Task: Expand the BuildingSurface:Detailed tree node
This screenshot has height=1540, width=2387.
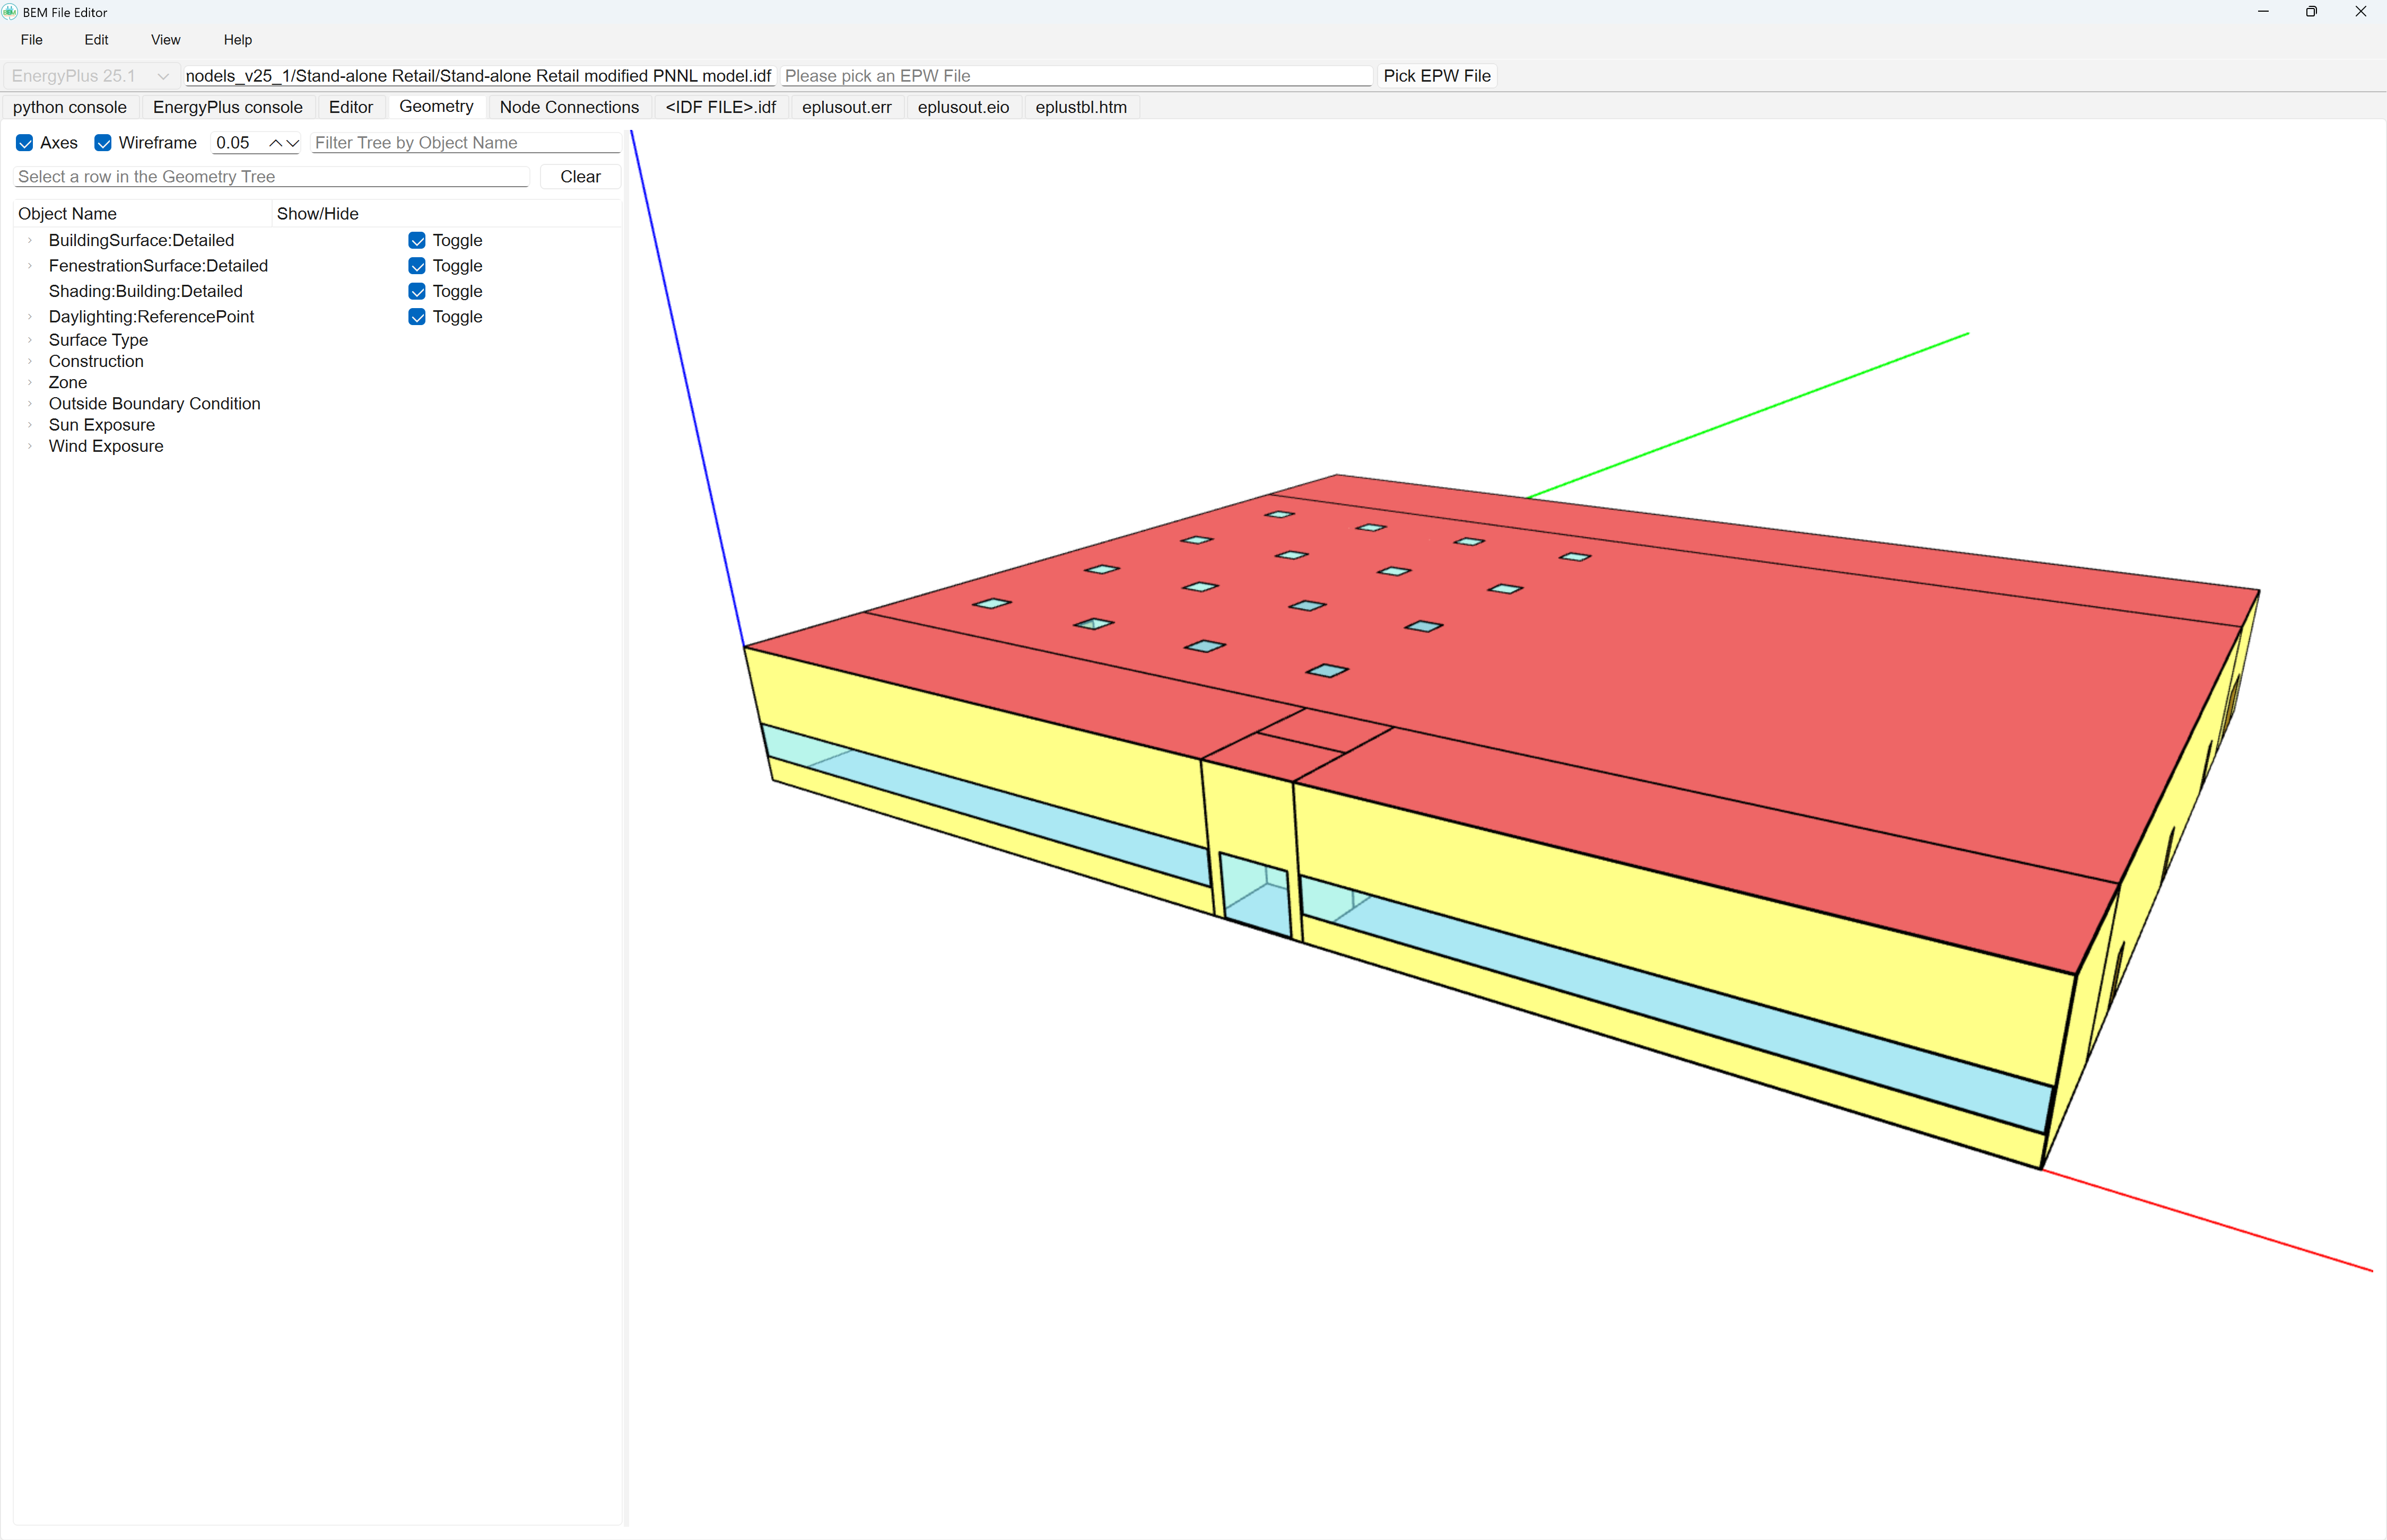Action: [30, 240]
